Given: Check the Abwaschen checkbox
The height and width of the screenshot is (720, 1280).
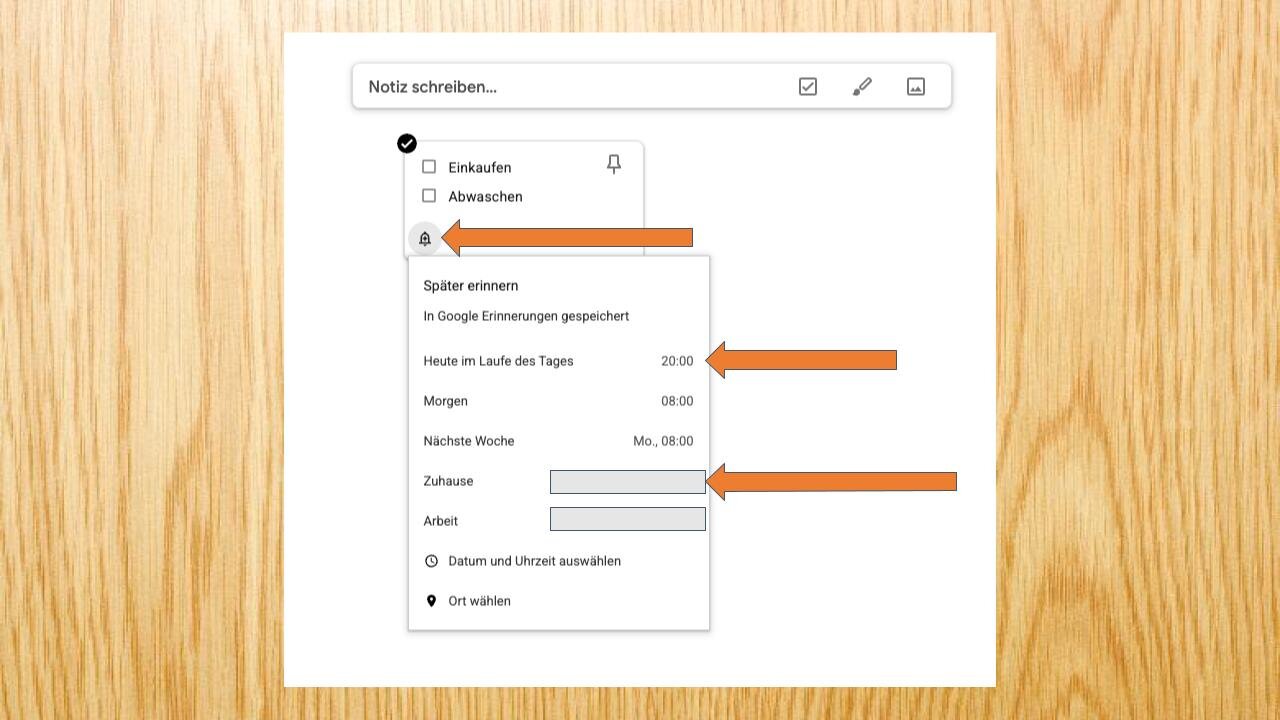Looking at the screenshot, I should 429,196.
